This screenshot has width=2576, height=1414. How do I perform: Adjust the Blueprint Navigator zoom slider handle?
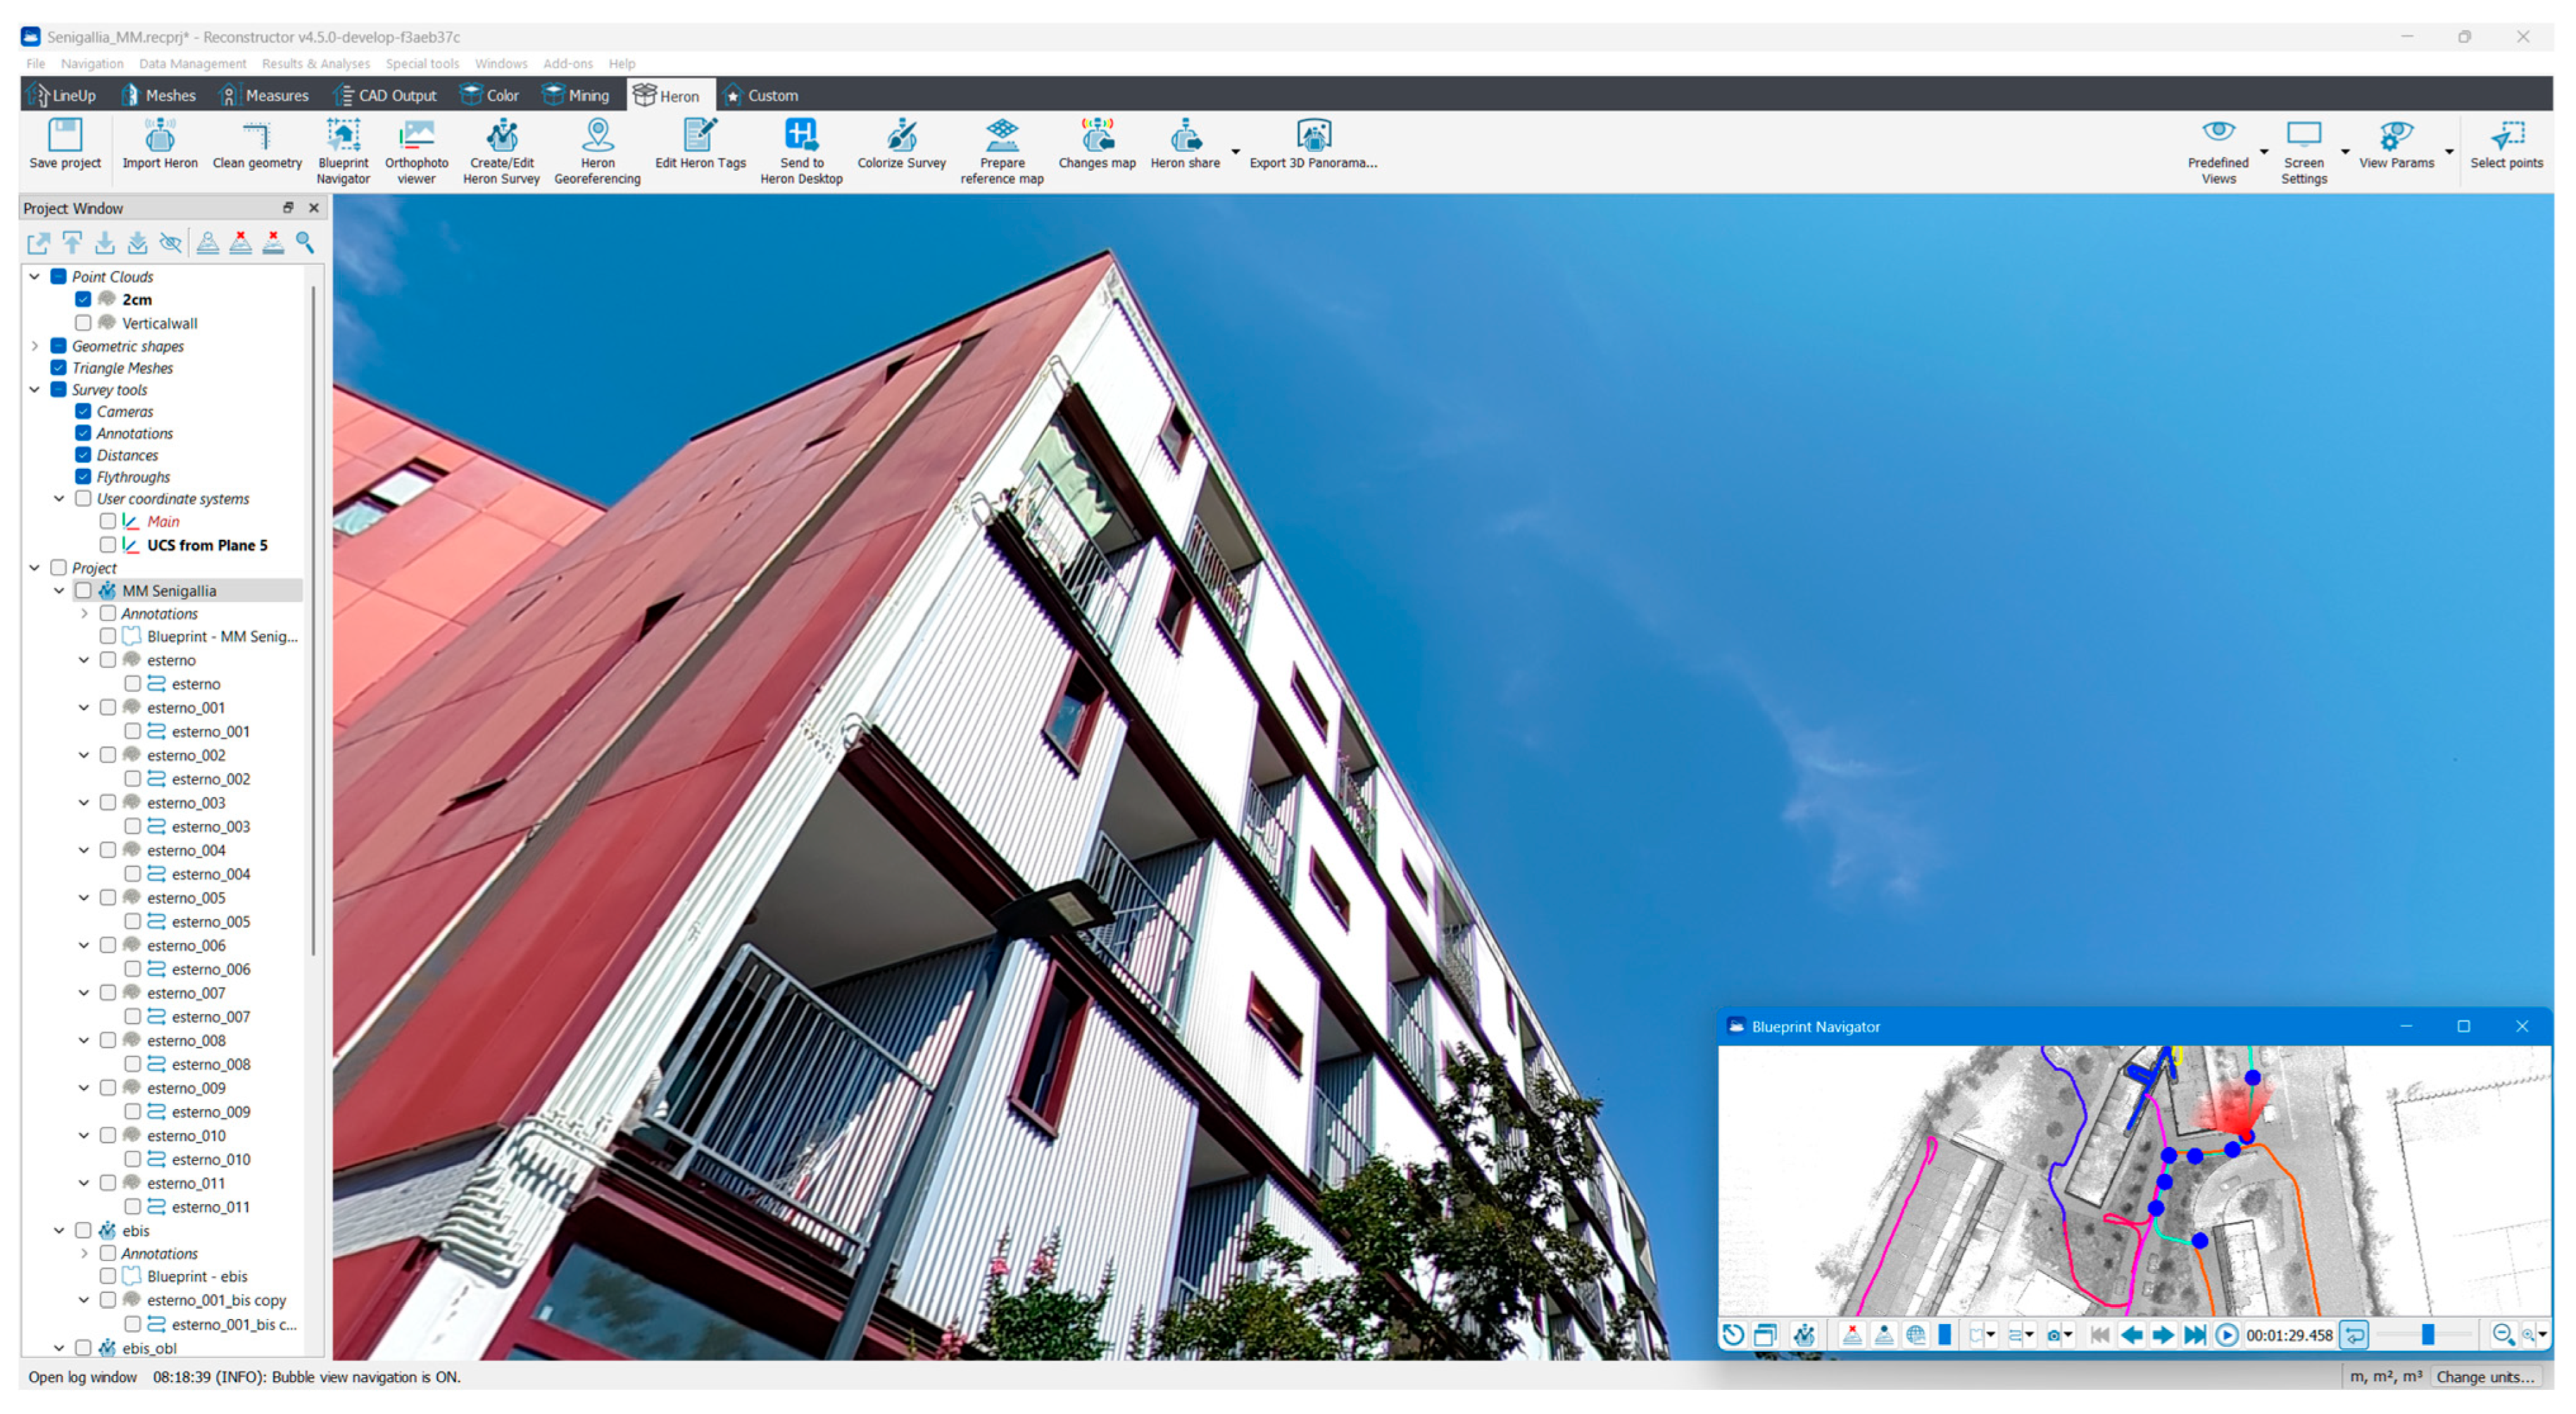pos(2427,1335)
